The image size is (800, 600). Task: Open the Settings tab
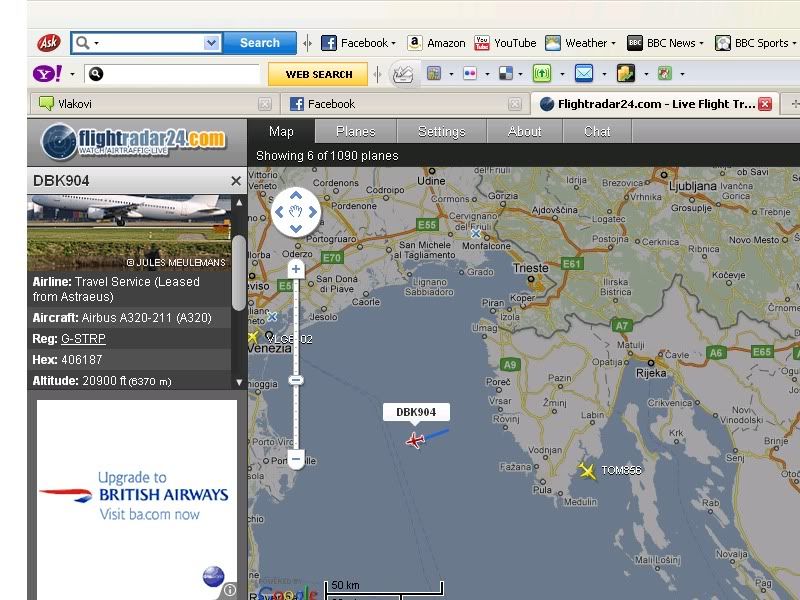click(442, 132)
